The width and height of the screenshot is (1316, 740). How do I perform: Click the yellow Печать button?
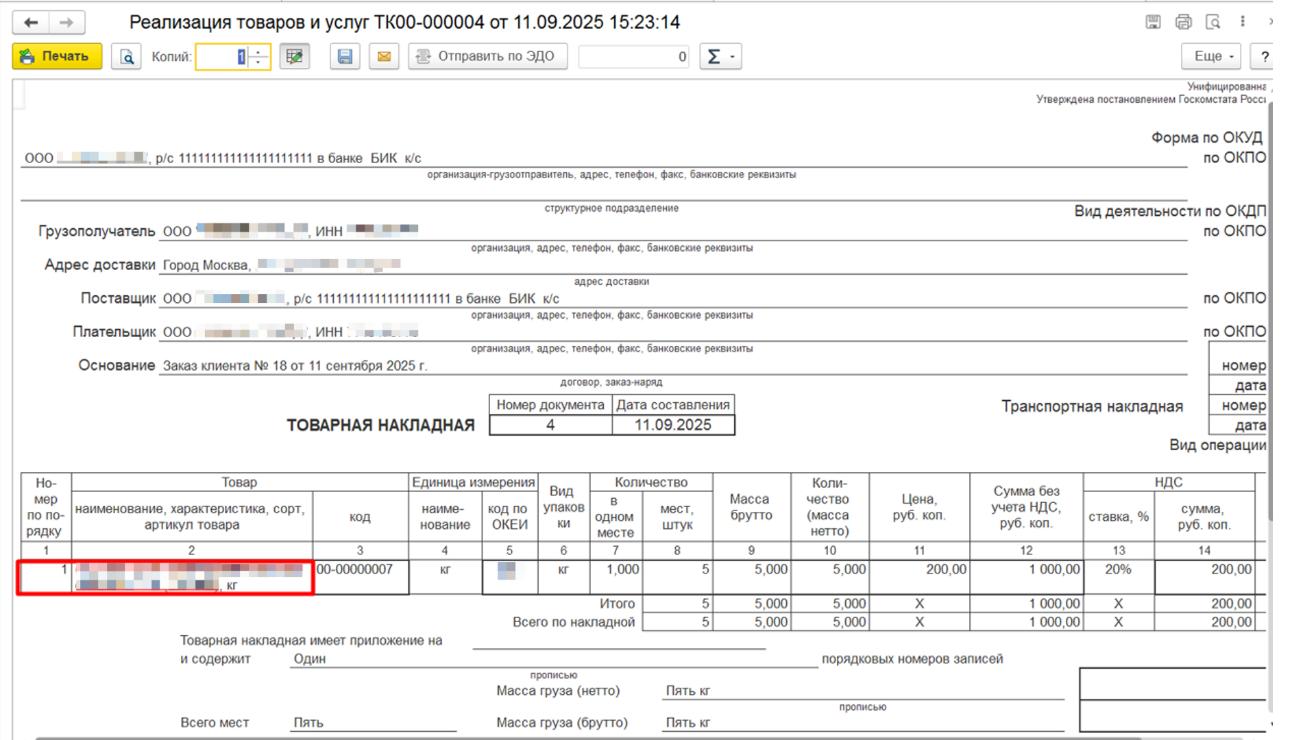[x=57, y=57]
